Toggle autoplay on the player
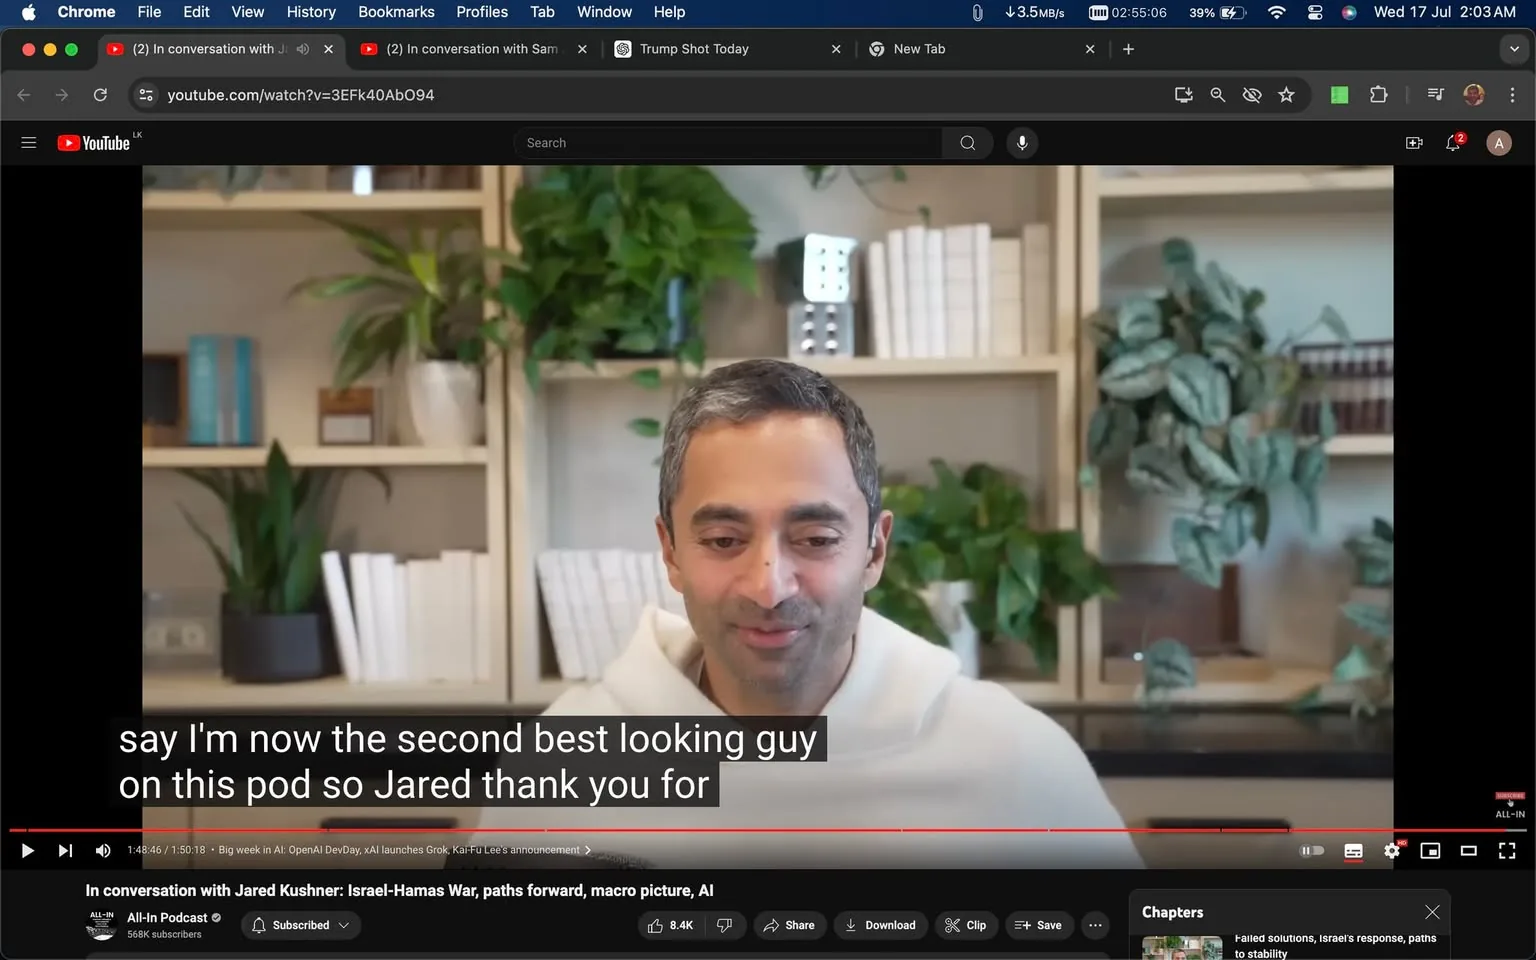Viewport: 1536px width, 960px height. (x=1312, y=850)
